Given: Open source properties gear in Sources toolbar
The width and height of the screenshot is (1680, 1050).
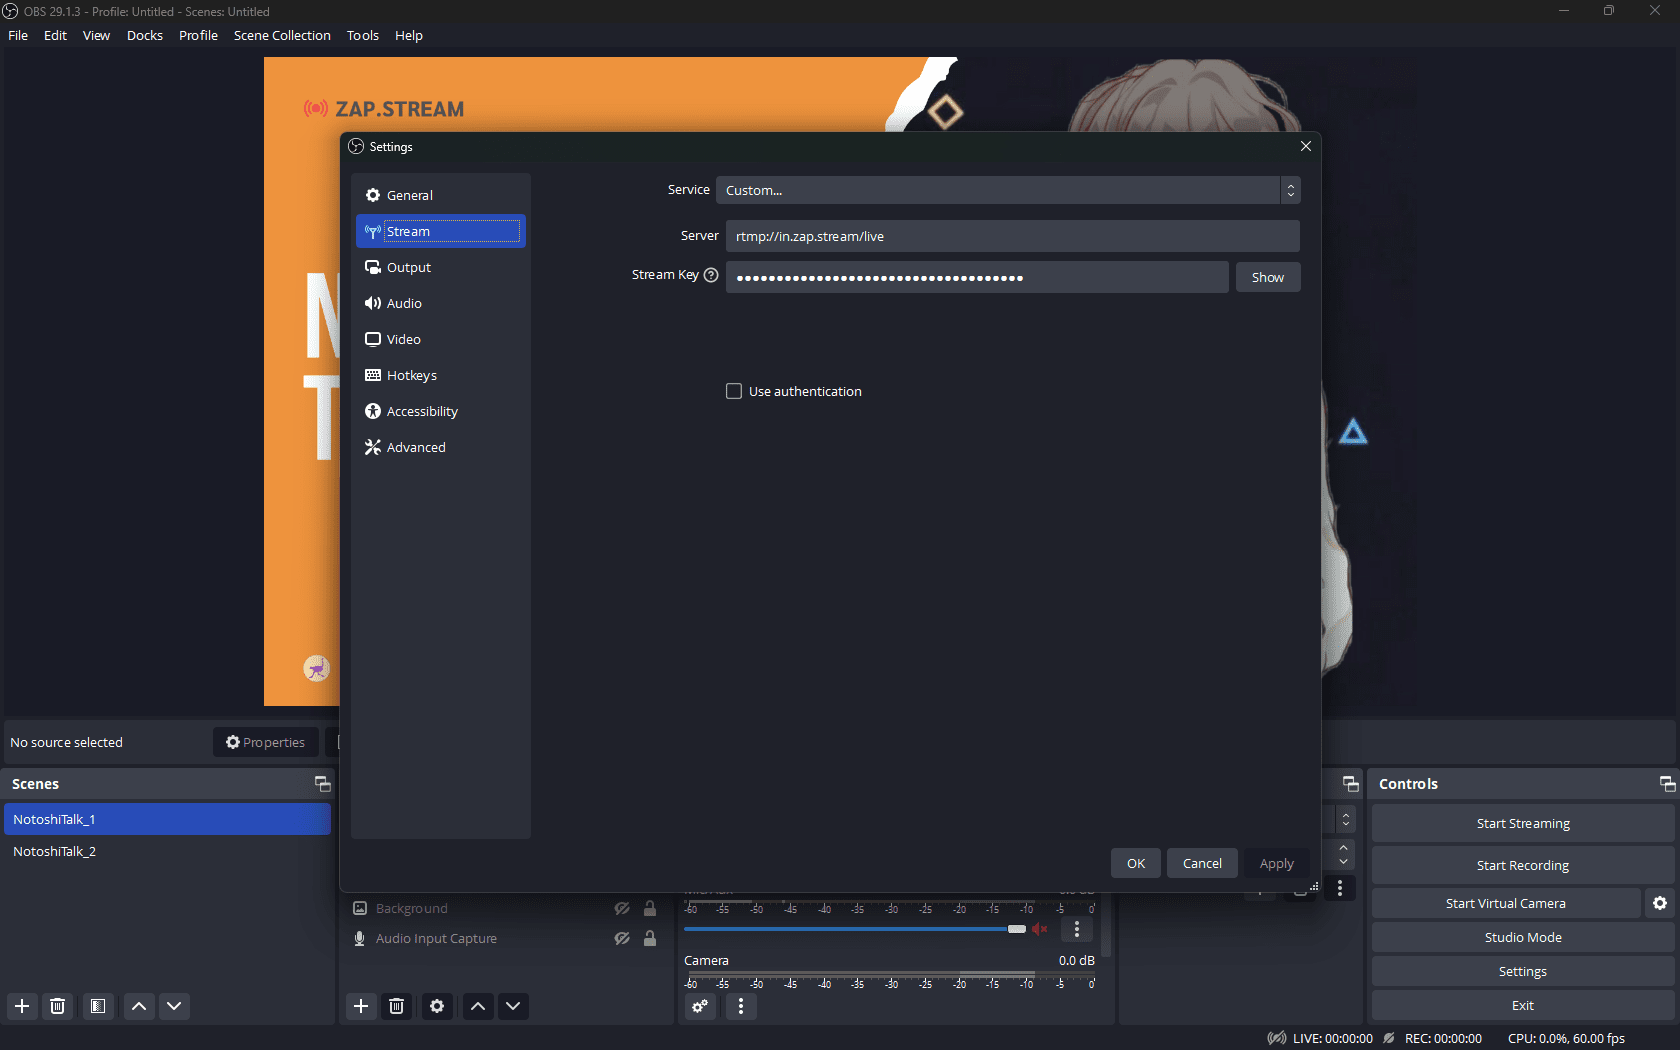Looking at the screenshot, I should tap(437, 1006).
